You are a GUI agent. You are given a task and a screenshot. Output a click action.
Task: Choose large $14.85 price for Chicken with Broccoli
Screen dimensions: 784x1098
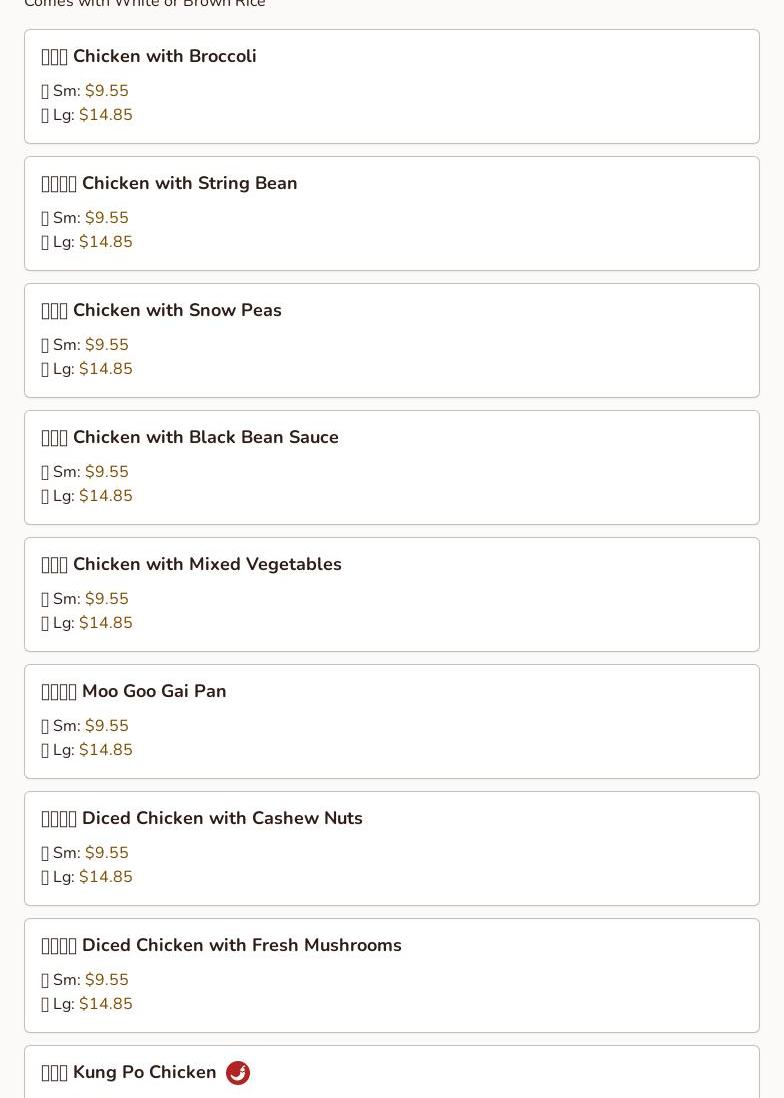(106, 115)
